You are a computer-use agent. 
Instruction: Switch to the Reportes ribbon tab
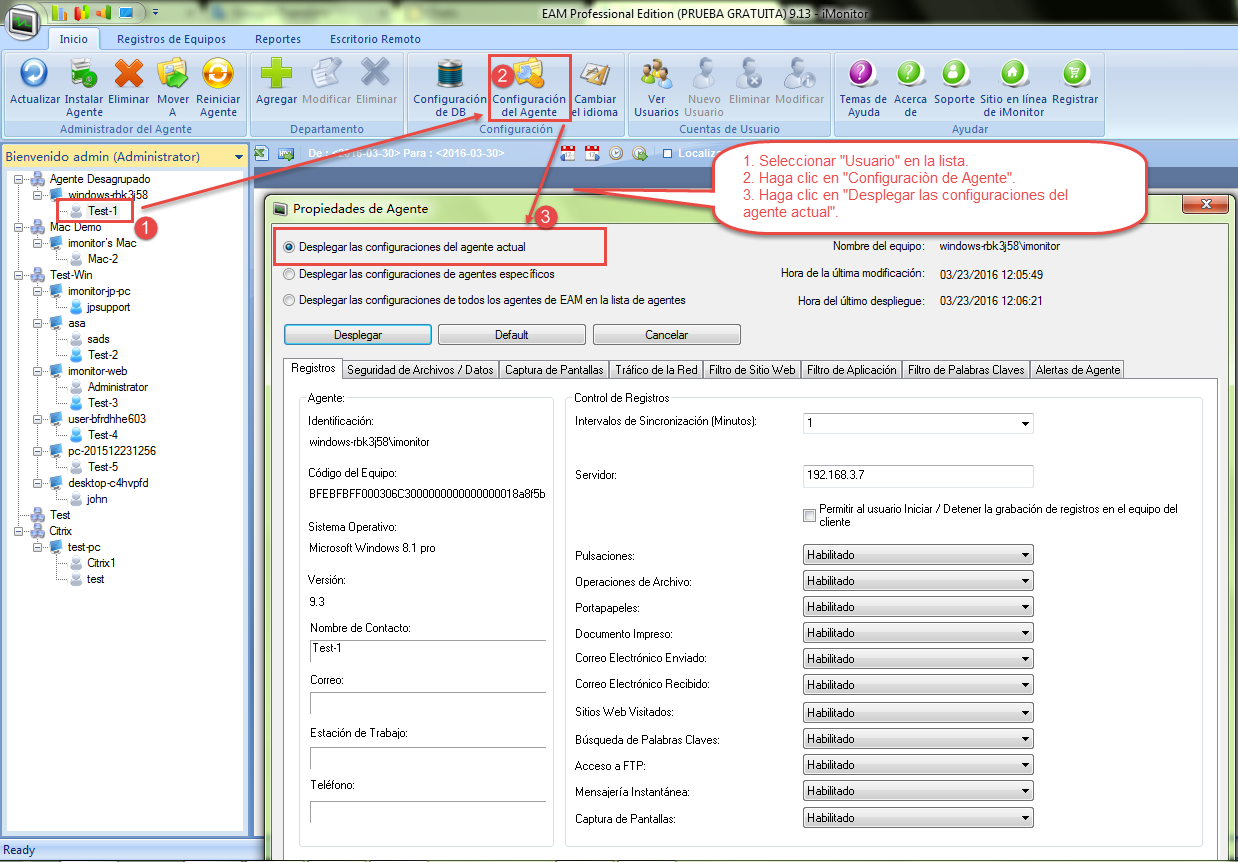(x=278, y=39)
